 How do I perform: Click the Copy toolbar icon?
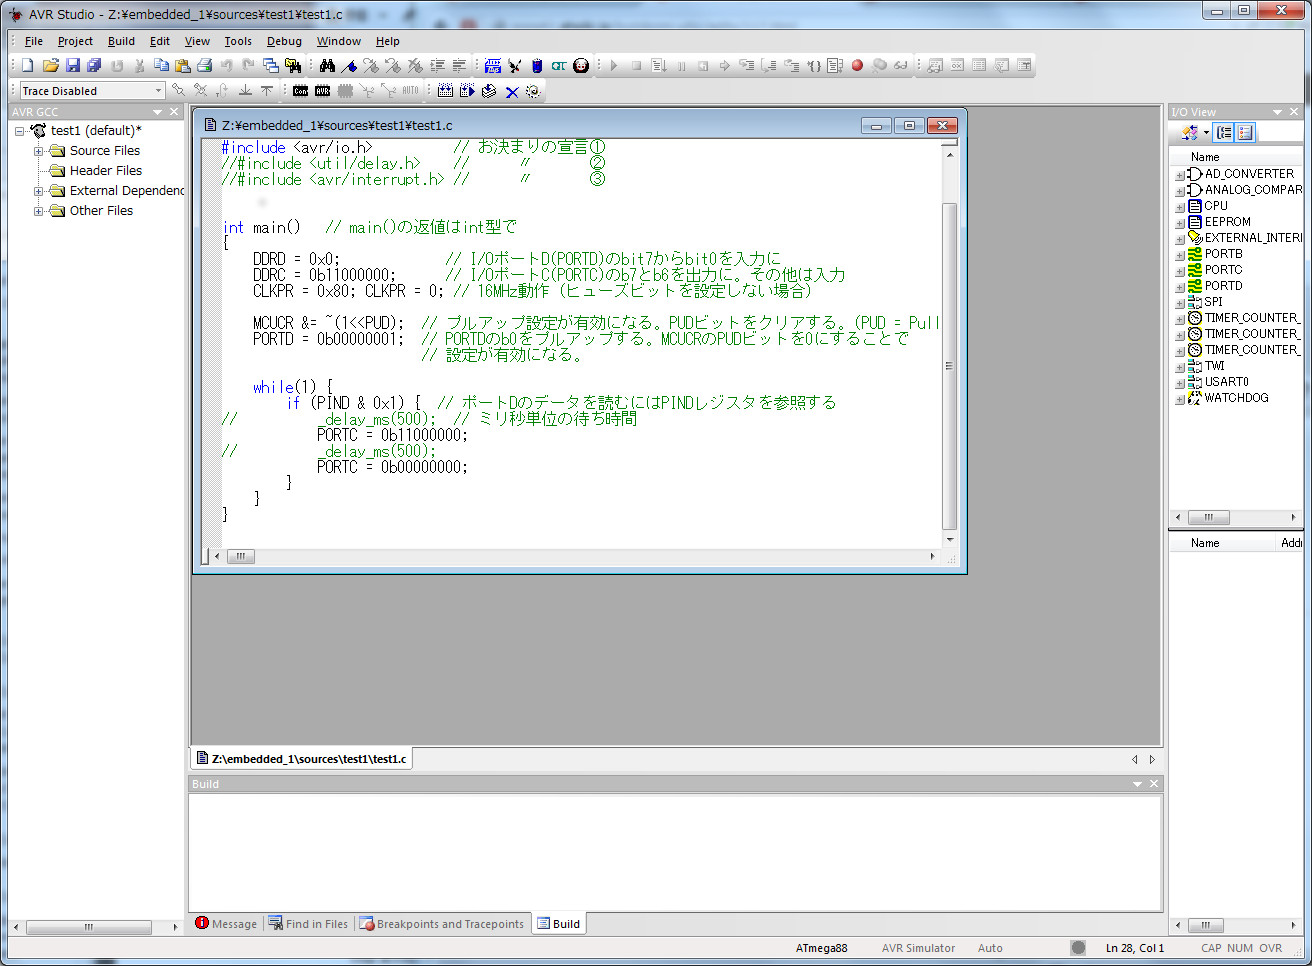tap(161, 65)
